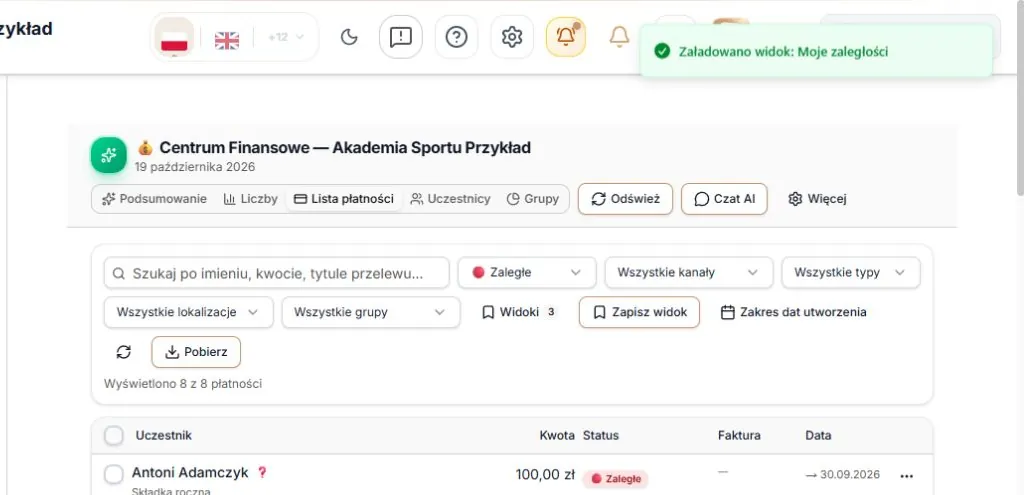Click the page vertical scrollbar
The height and width of the screenshot is (495, 1024).
tap(1019, 98)
